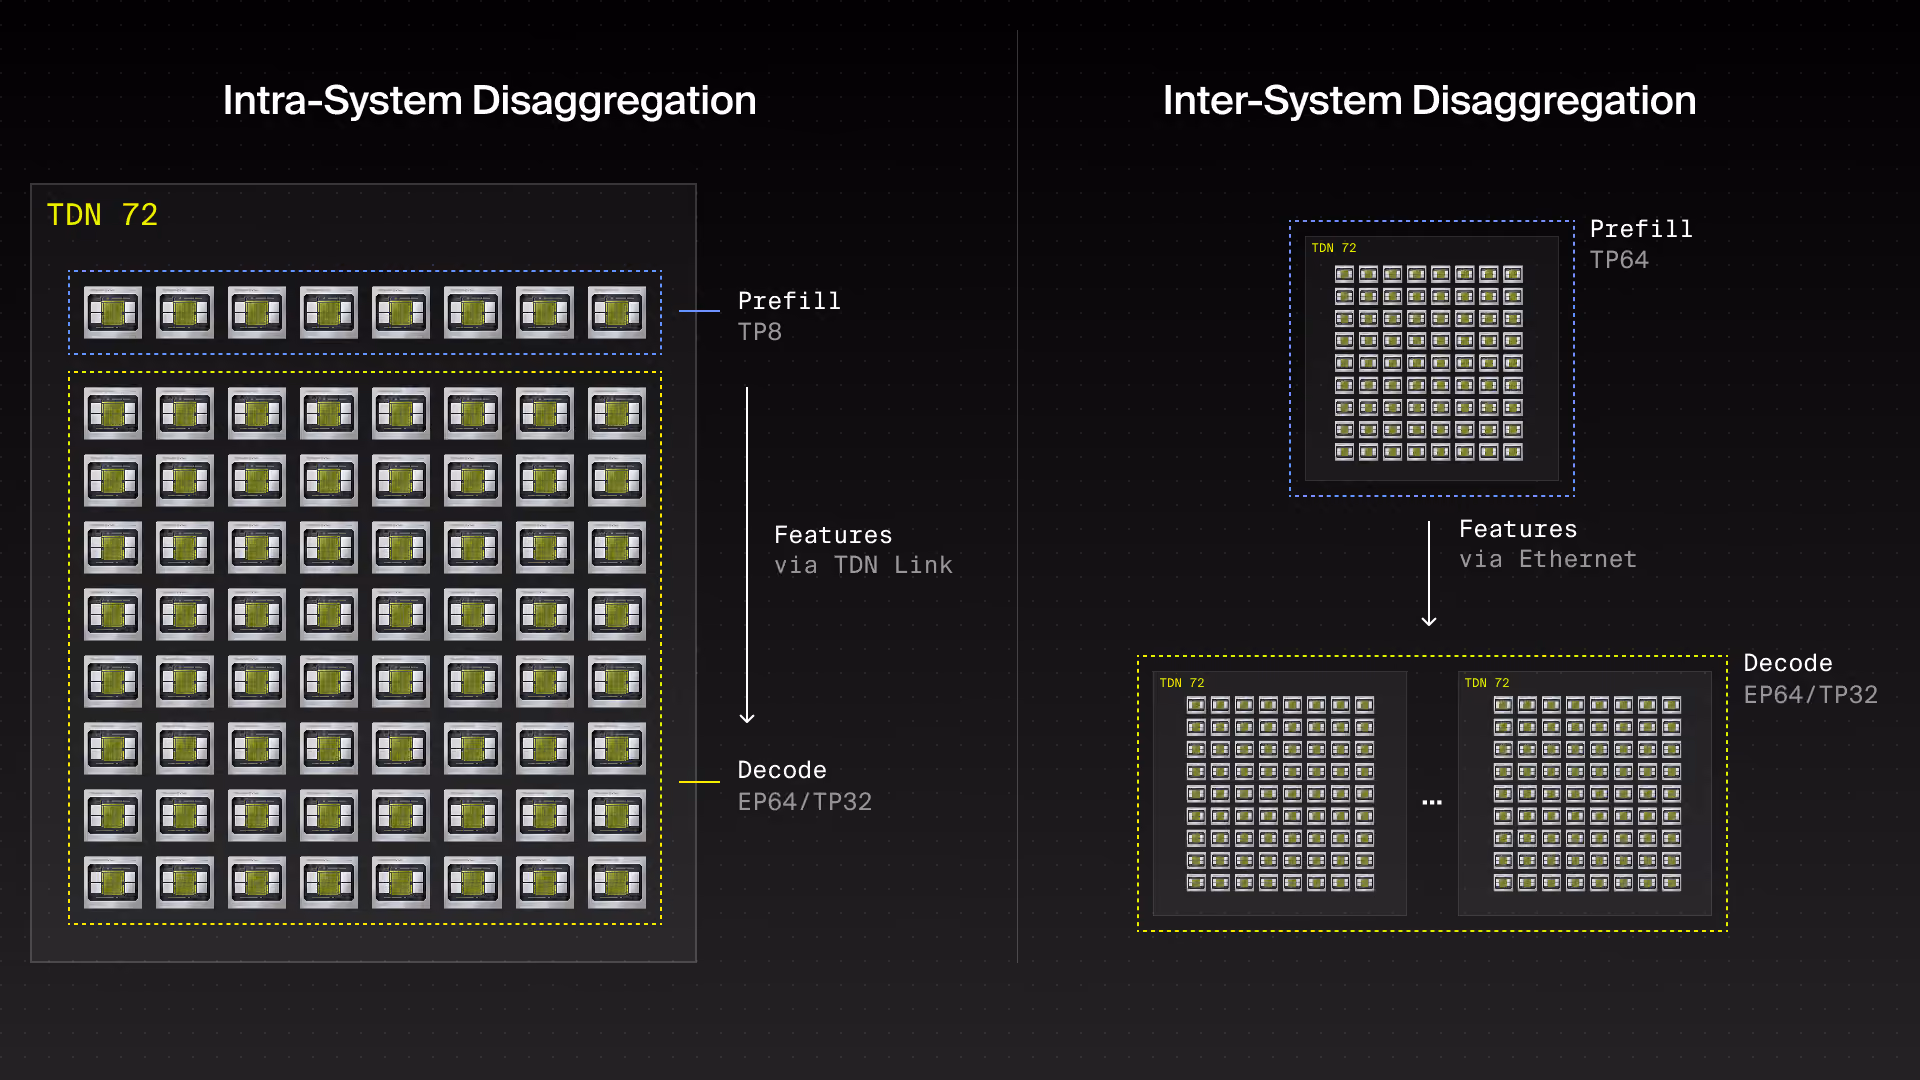
Task: Click the "Prefill" label above TP8
Action: coord(789,301)
